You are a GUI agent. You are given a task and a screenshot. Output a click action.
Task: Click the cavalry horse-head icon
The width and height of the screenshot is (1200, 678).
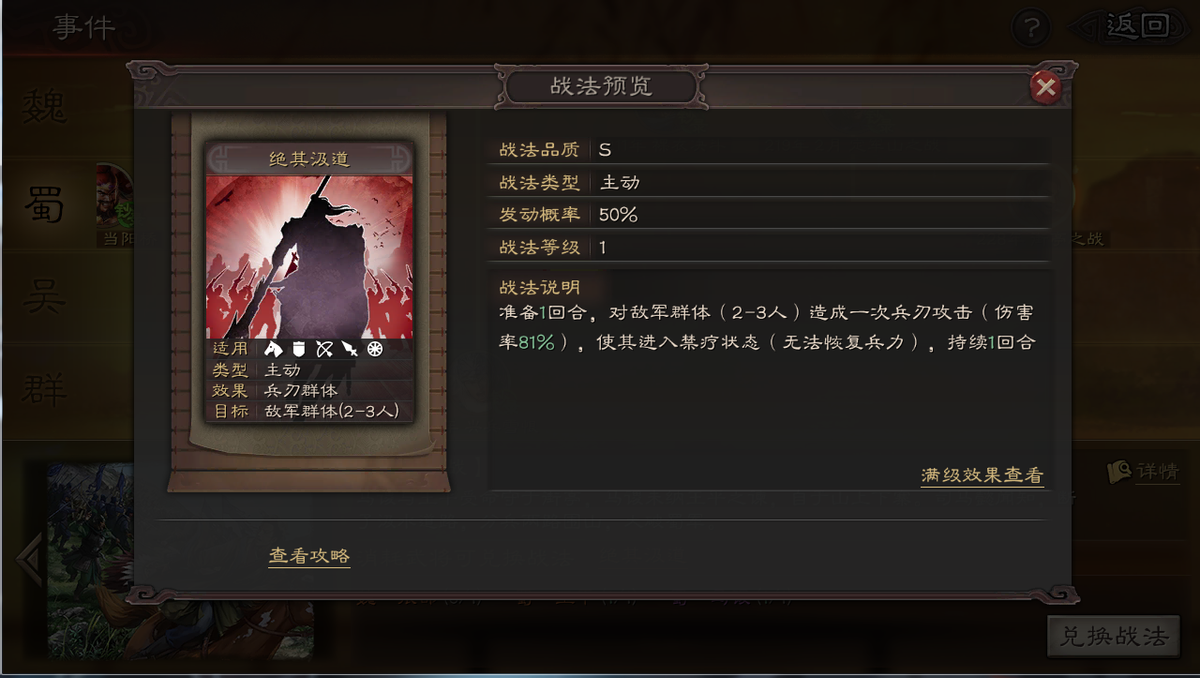point(273,349)
